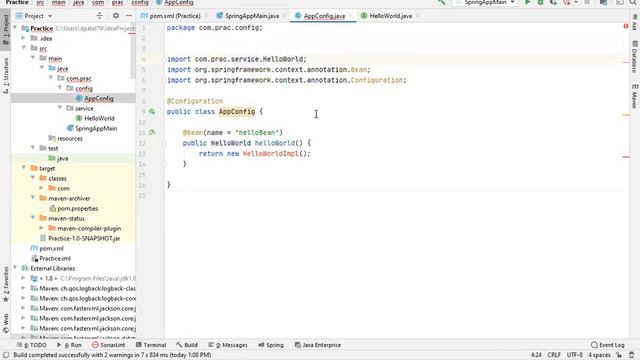Click the green Run button in the toolbar

528,2
